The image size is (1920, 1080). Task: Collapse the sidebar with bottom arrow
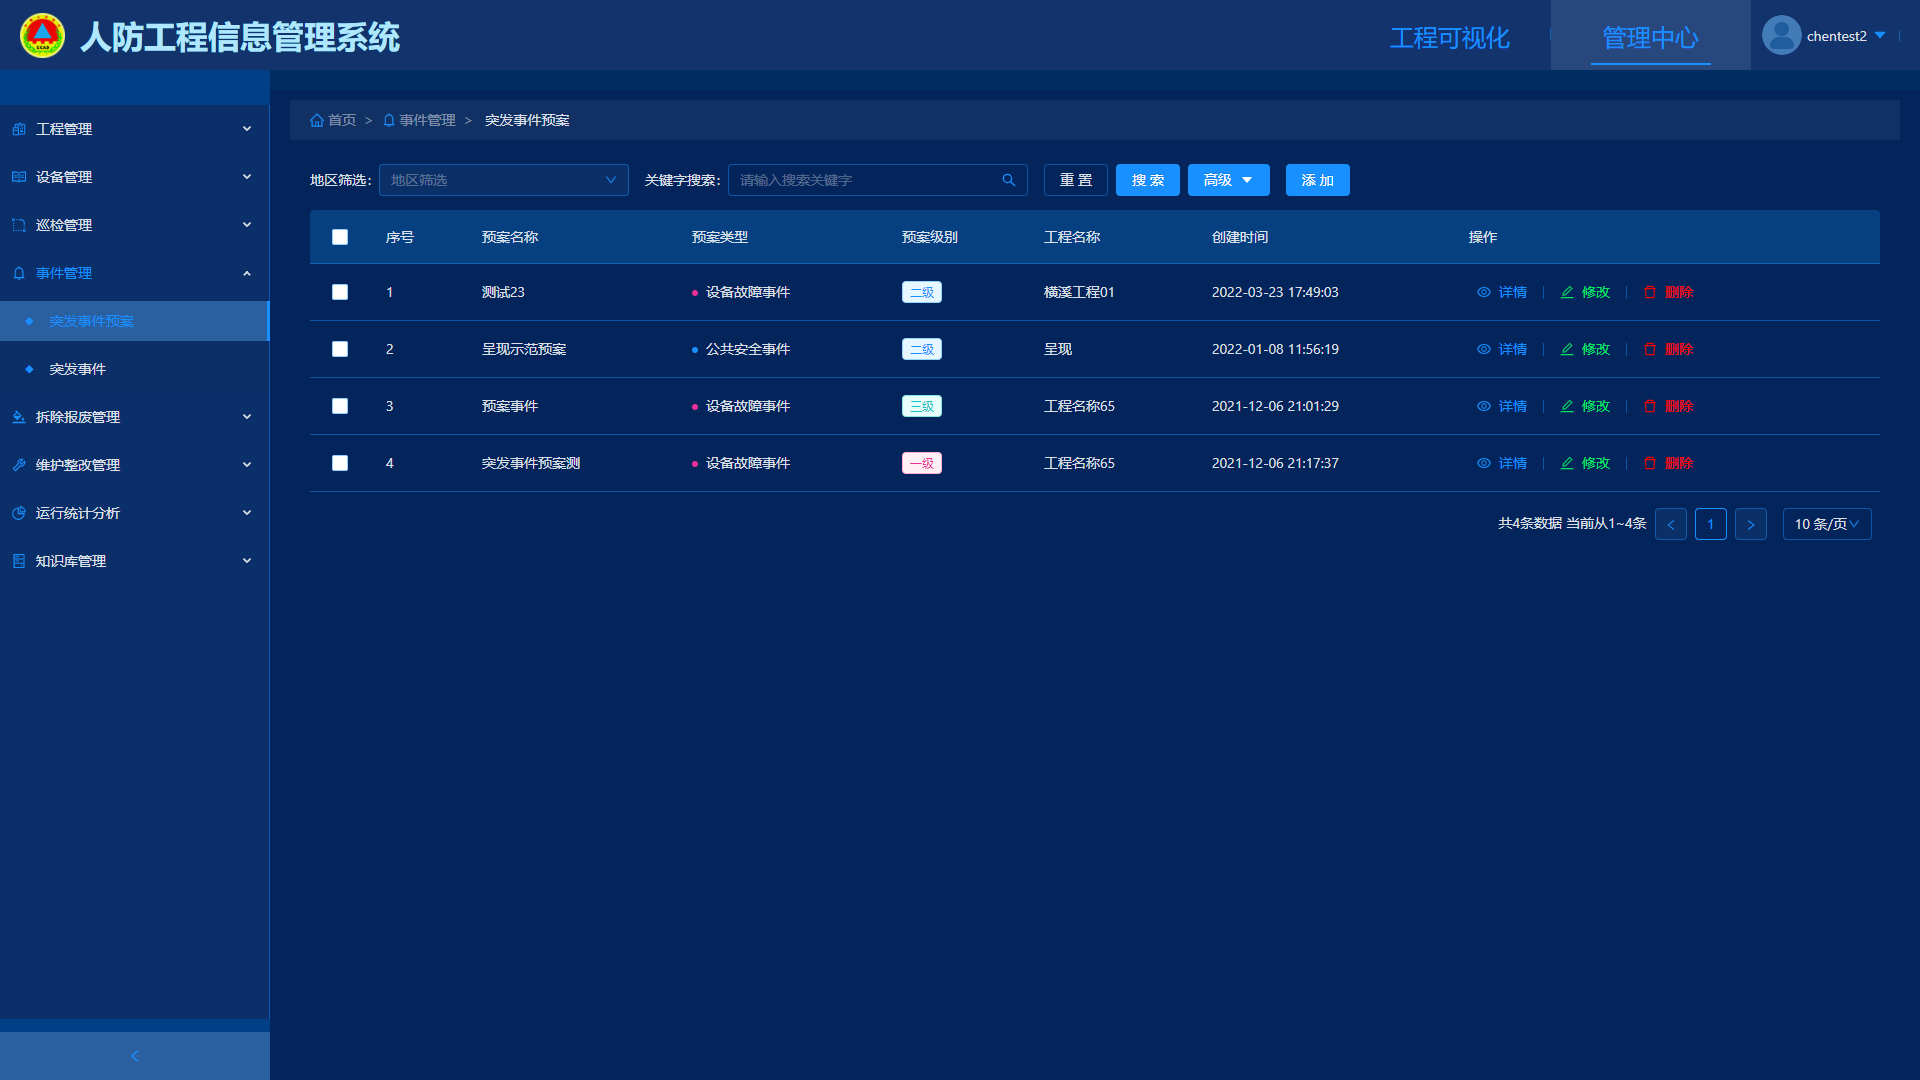(135, 1056)
